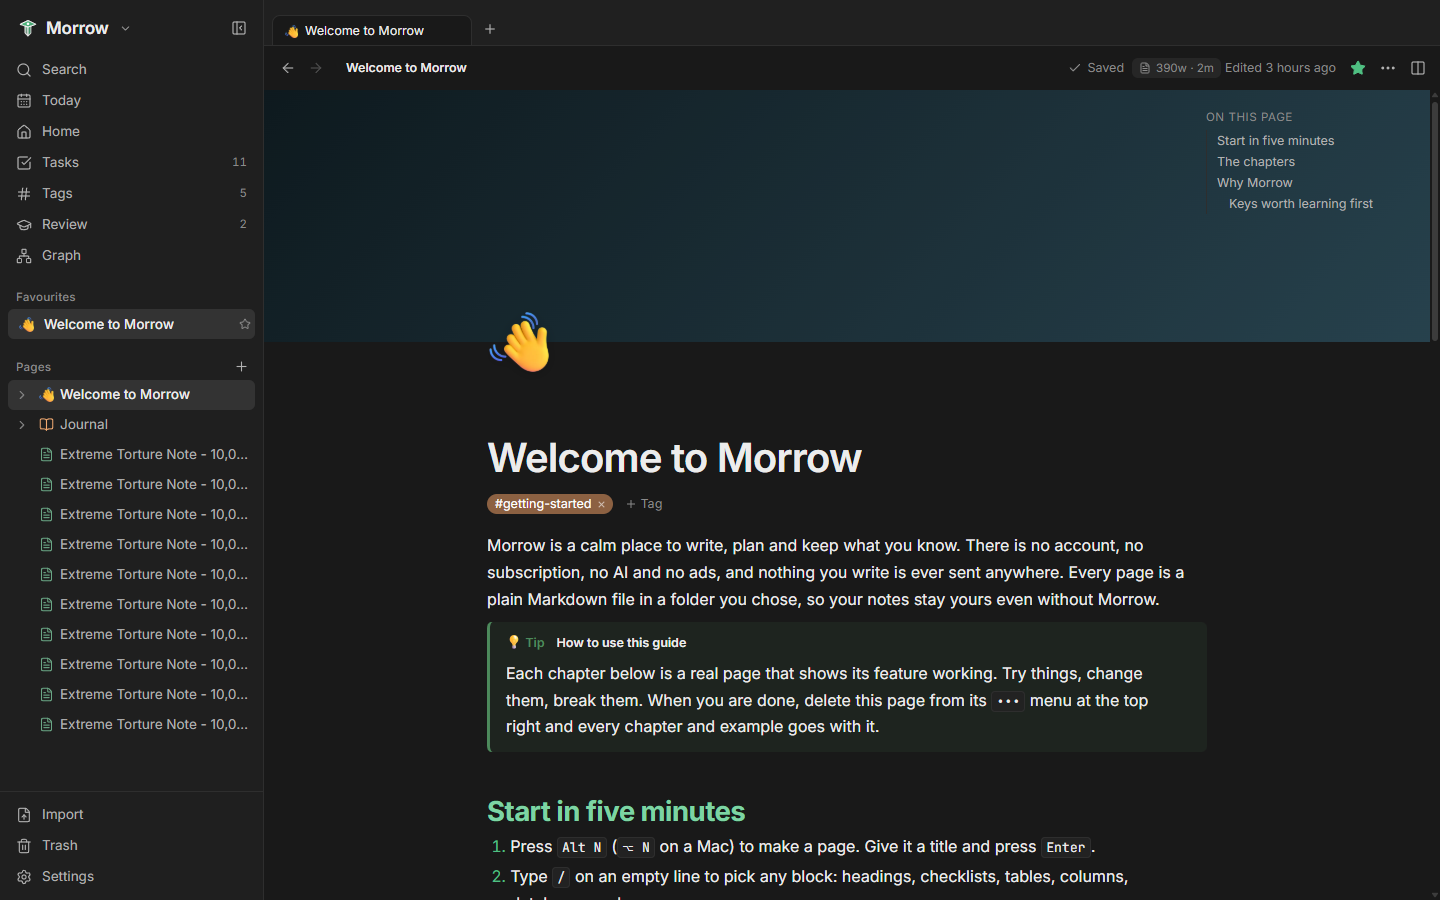Click the + Tag button

click(644, 504)
